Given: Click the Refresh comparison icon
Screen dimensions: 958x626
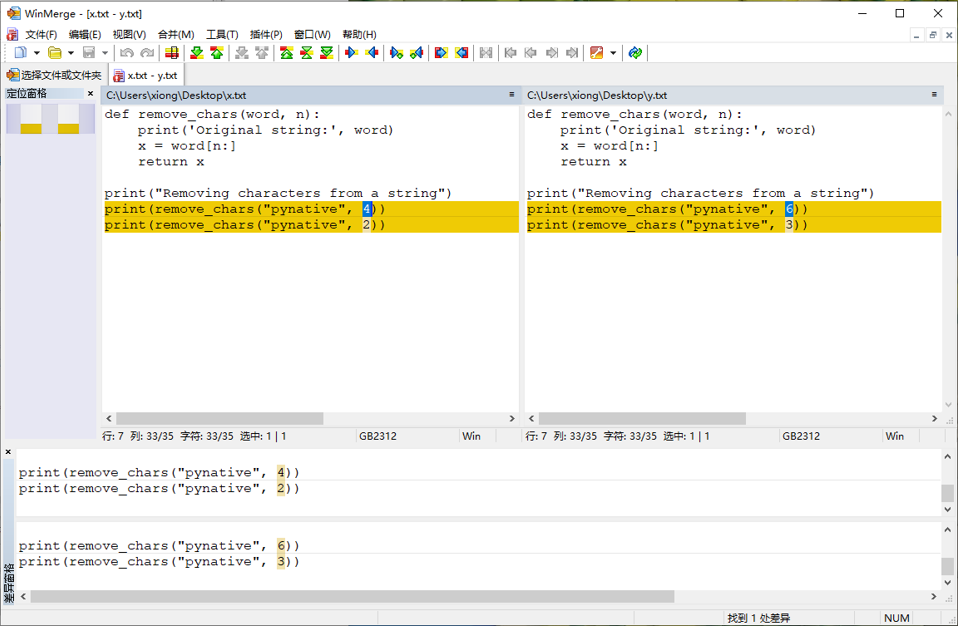Looking at the screenshot, I should coord(635,53).
